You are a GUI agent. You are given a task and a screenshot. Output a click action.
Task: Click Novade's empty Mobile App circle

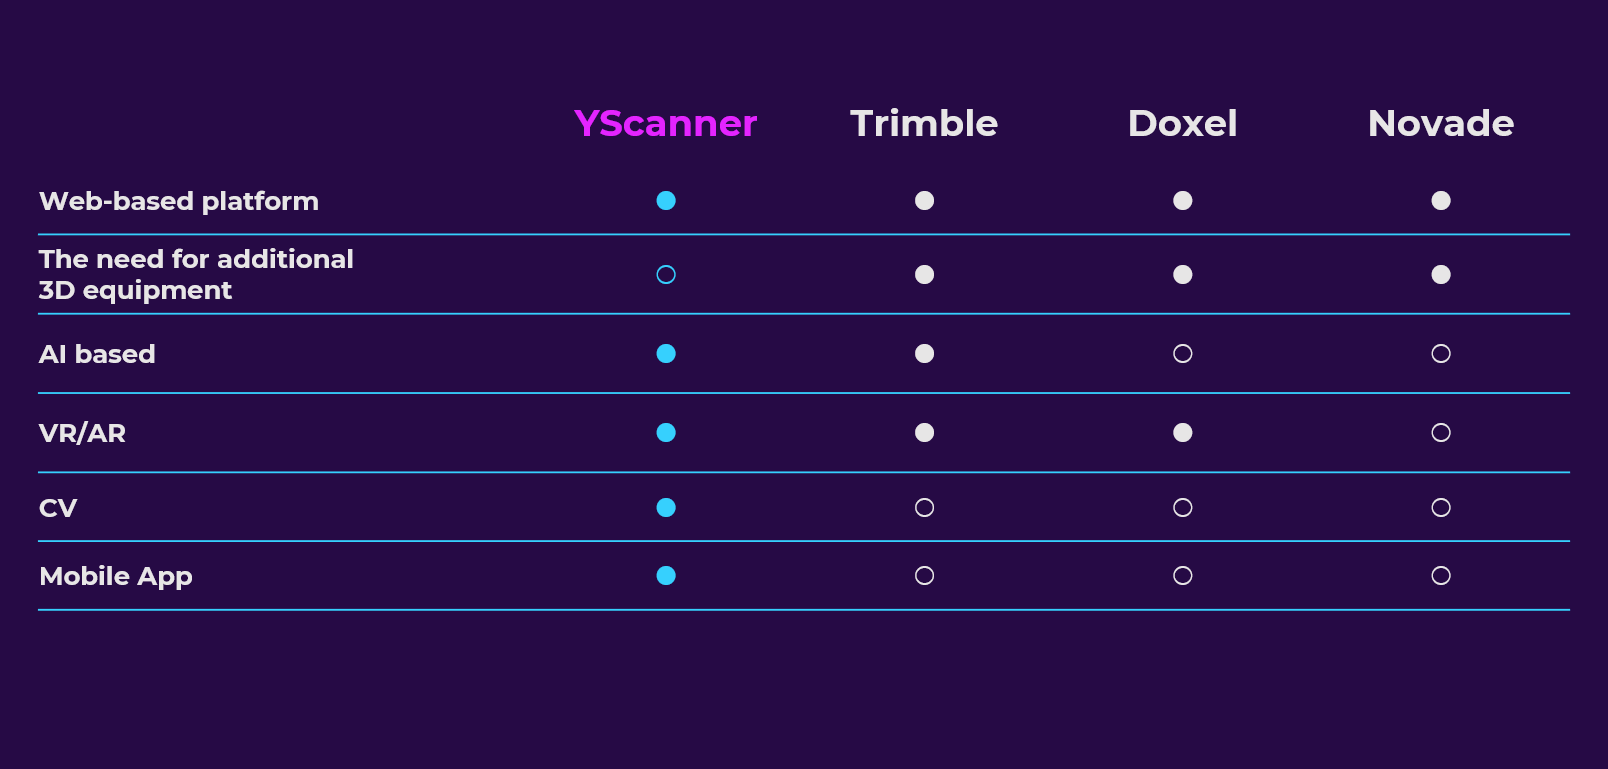[x=1440, y=576]
